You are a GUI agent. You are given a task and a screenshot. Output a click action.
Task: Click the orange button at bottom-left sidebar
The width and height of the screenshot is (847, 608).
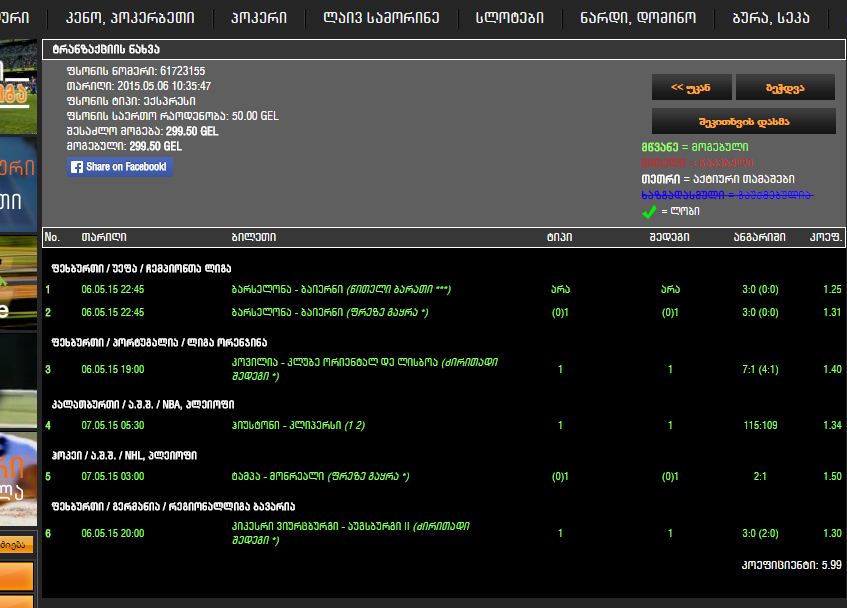click(17, 575)
